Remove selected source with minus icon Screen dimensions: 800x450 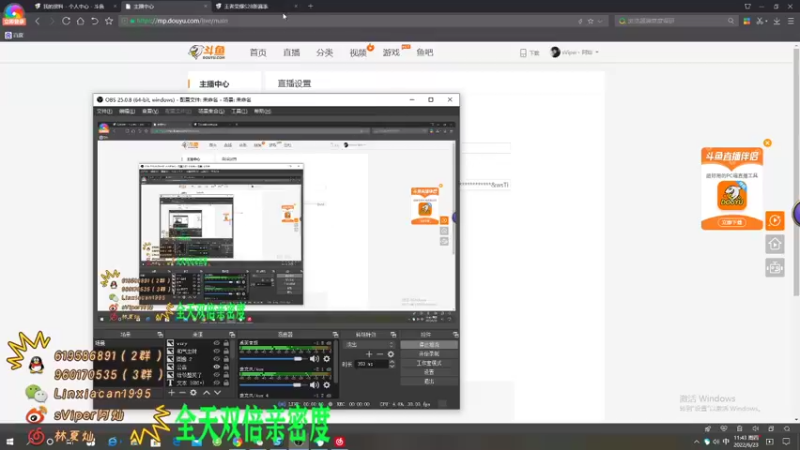(182, 393)
